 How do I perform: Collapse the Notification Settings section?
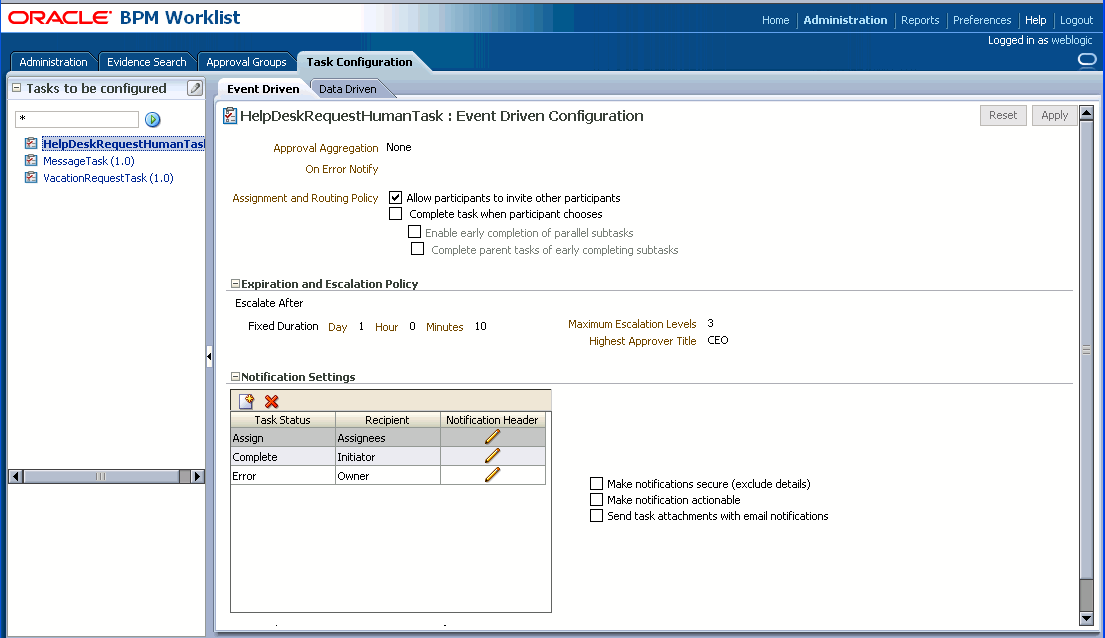click(x=234, y=377)
